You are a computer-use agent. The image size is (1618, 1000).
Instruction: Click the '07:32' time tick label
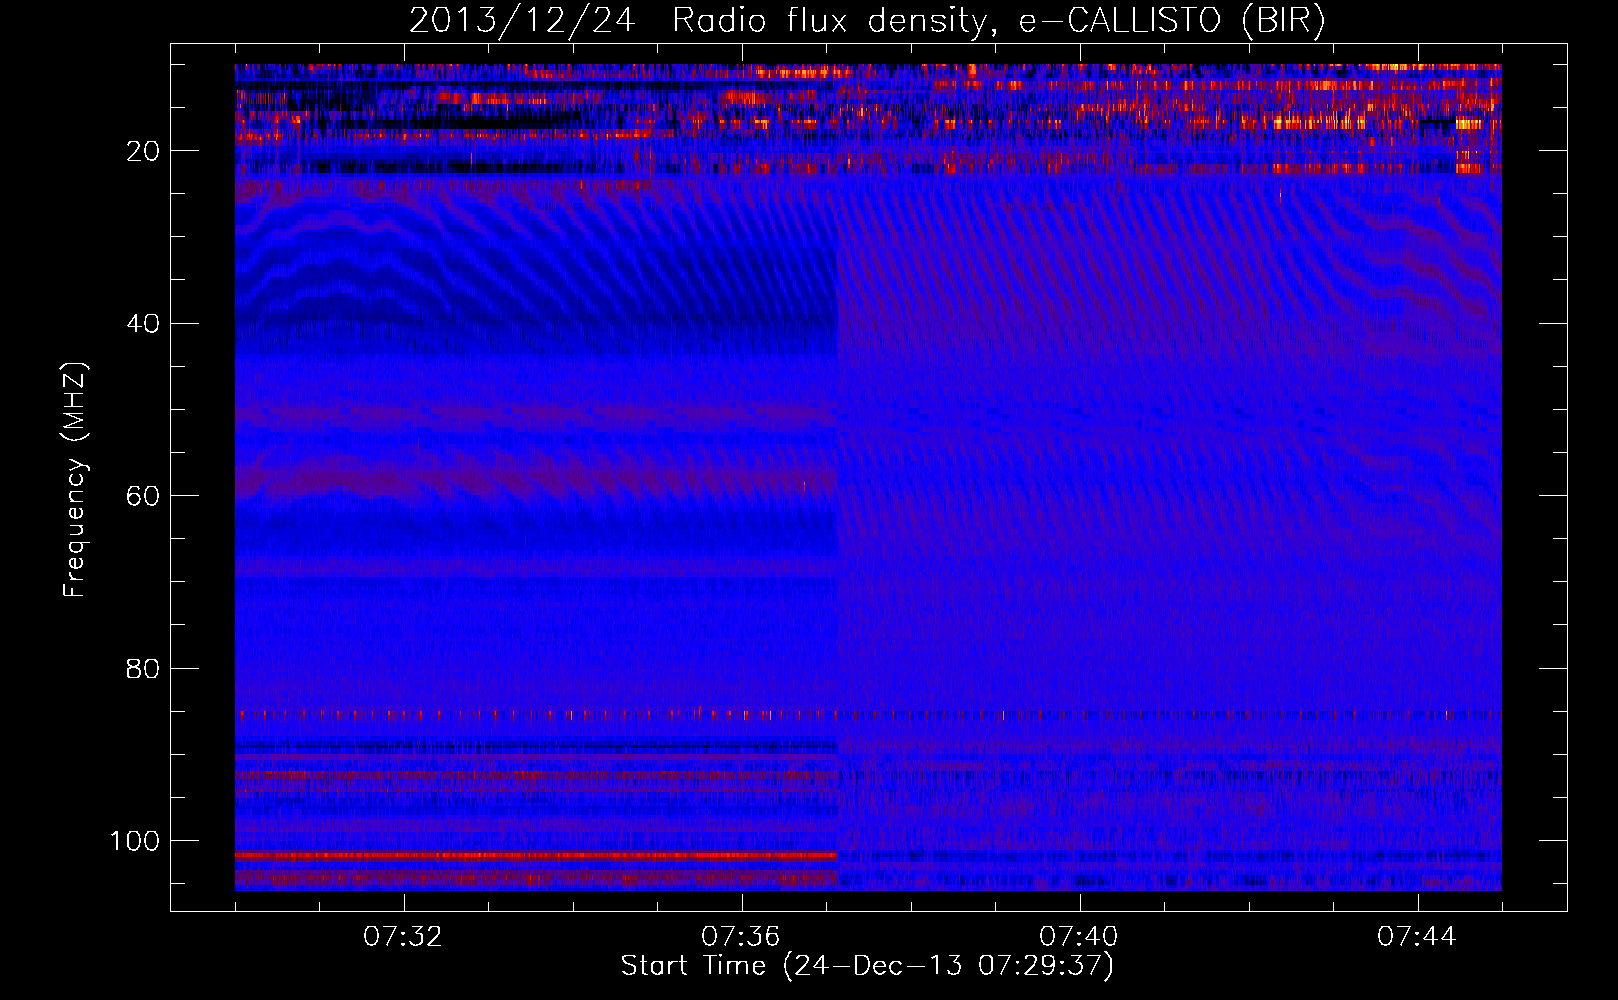pos(403,937)
